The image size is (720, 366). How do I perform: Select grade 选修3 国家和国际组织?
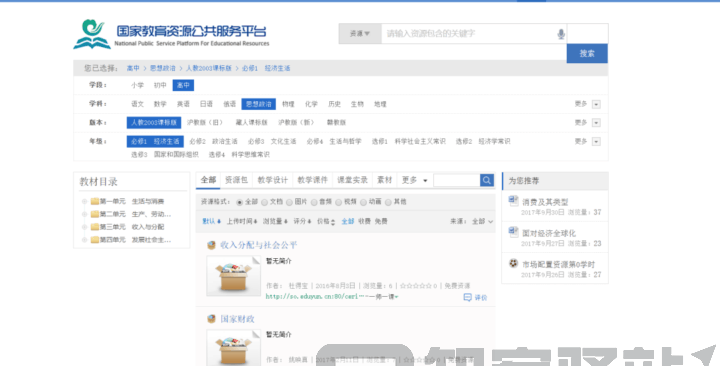point(165,155)
